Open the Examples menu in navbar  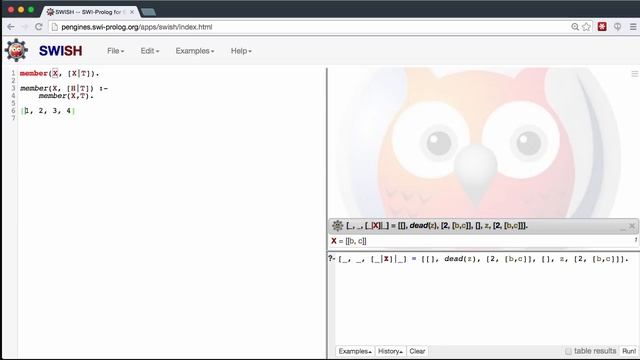(195, 51)
